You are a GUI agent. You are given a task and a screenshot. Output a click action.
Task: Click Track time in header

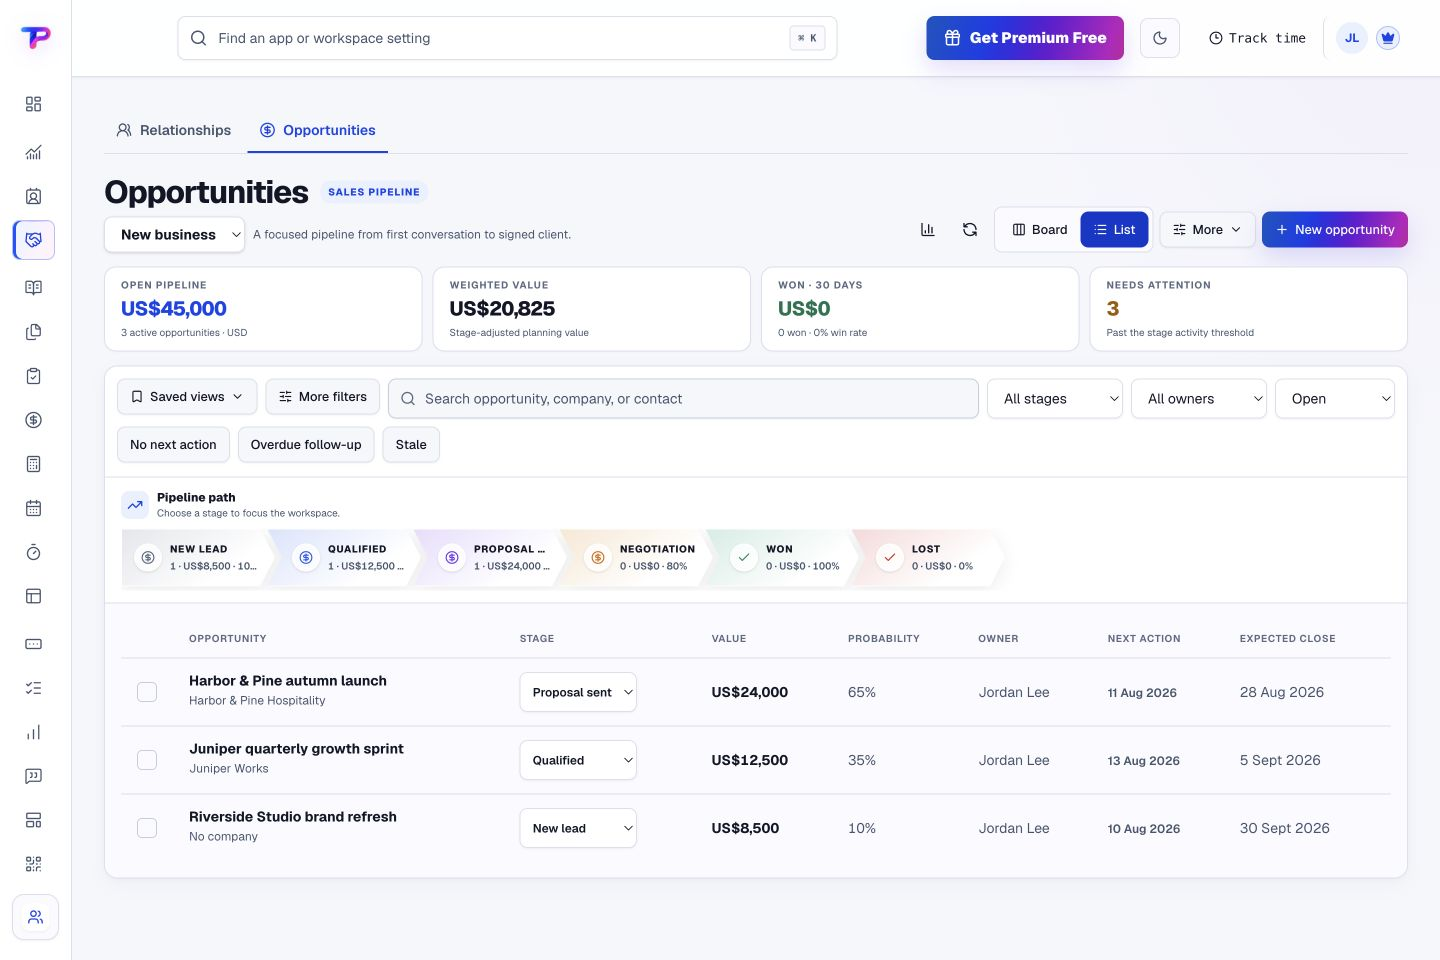(x=1257, y=38)
